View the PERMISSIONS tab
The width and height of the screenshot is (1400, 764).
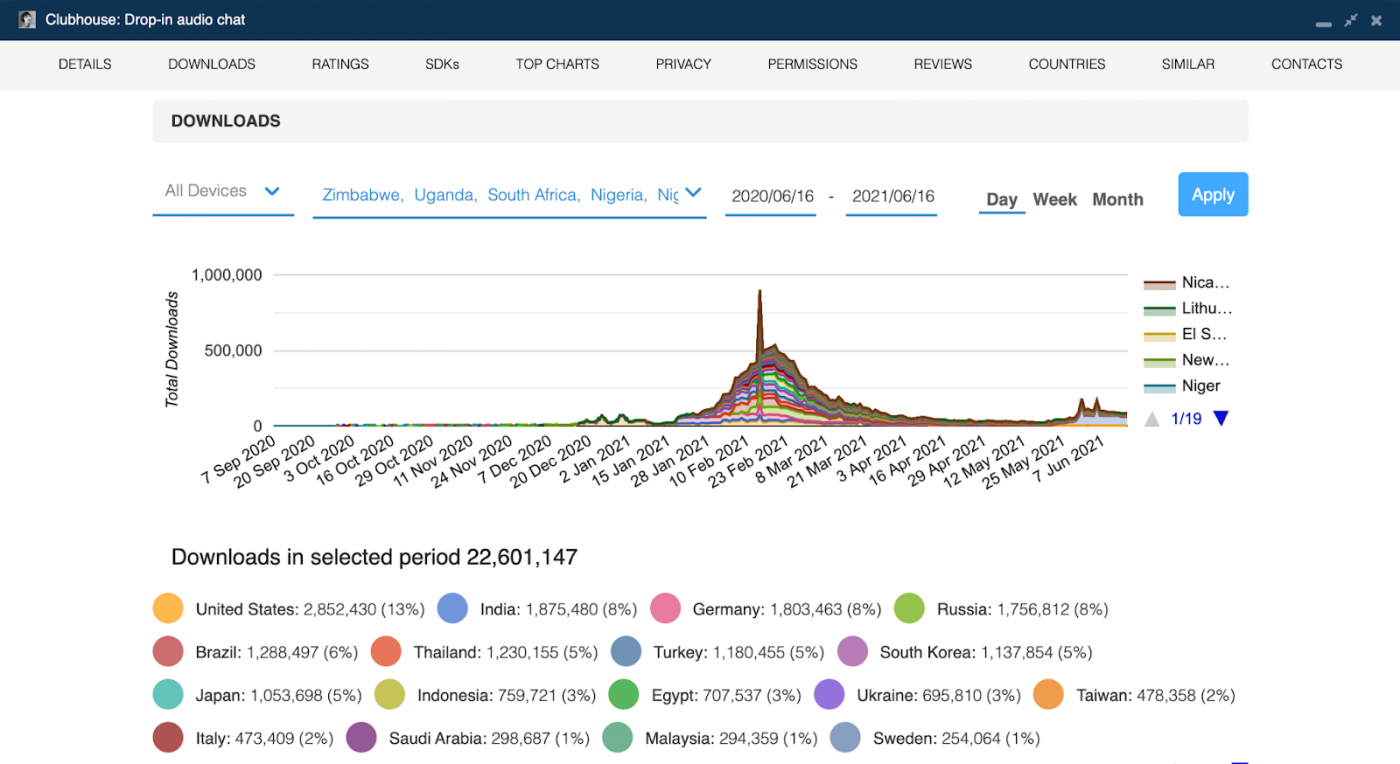click(813, 64)
